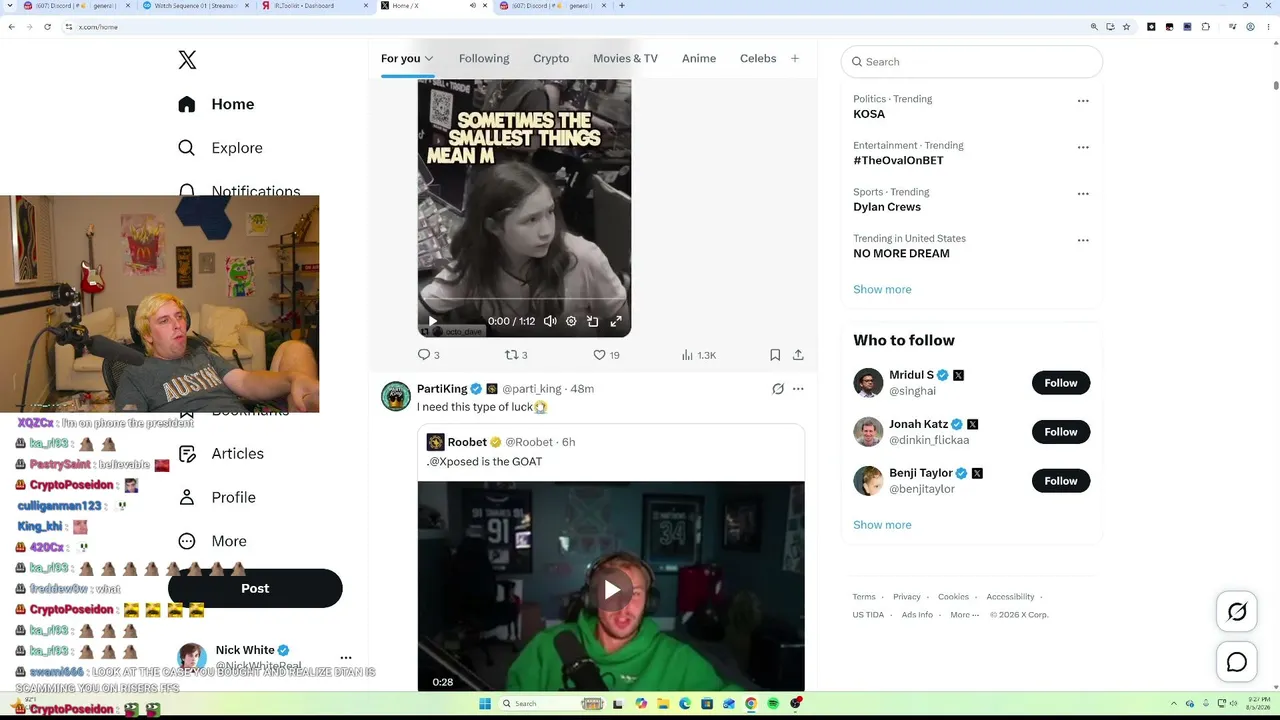Show more trending topics

(x=882, y=289)
